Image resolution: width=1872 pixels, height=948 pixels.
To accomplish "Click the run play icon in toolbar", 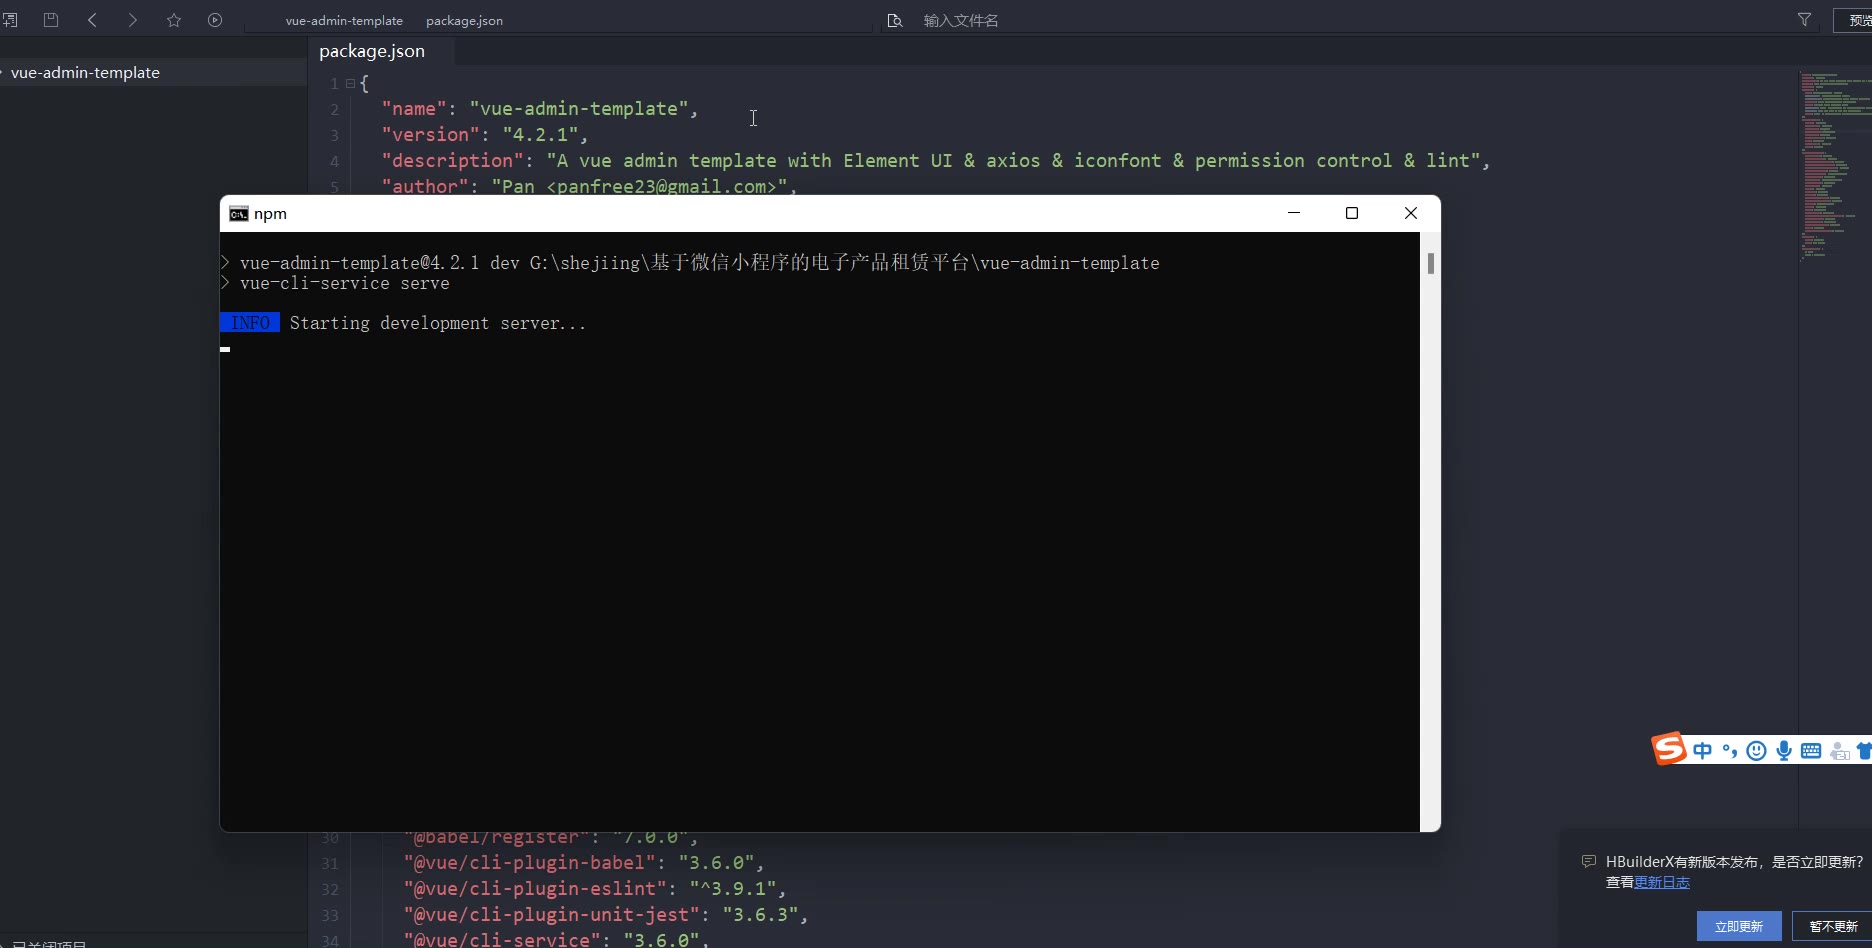I will [215, 20].
